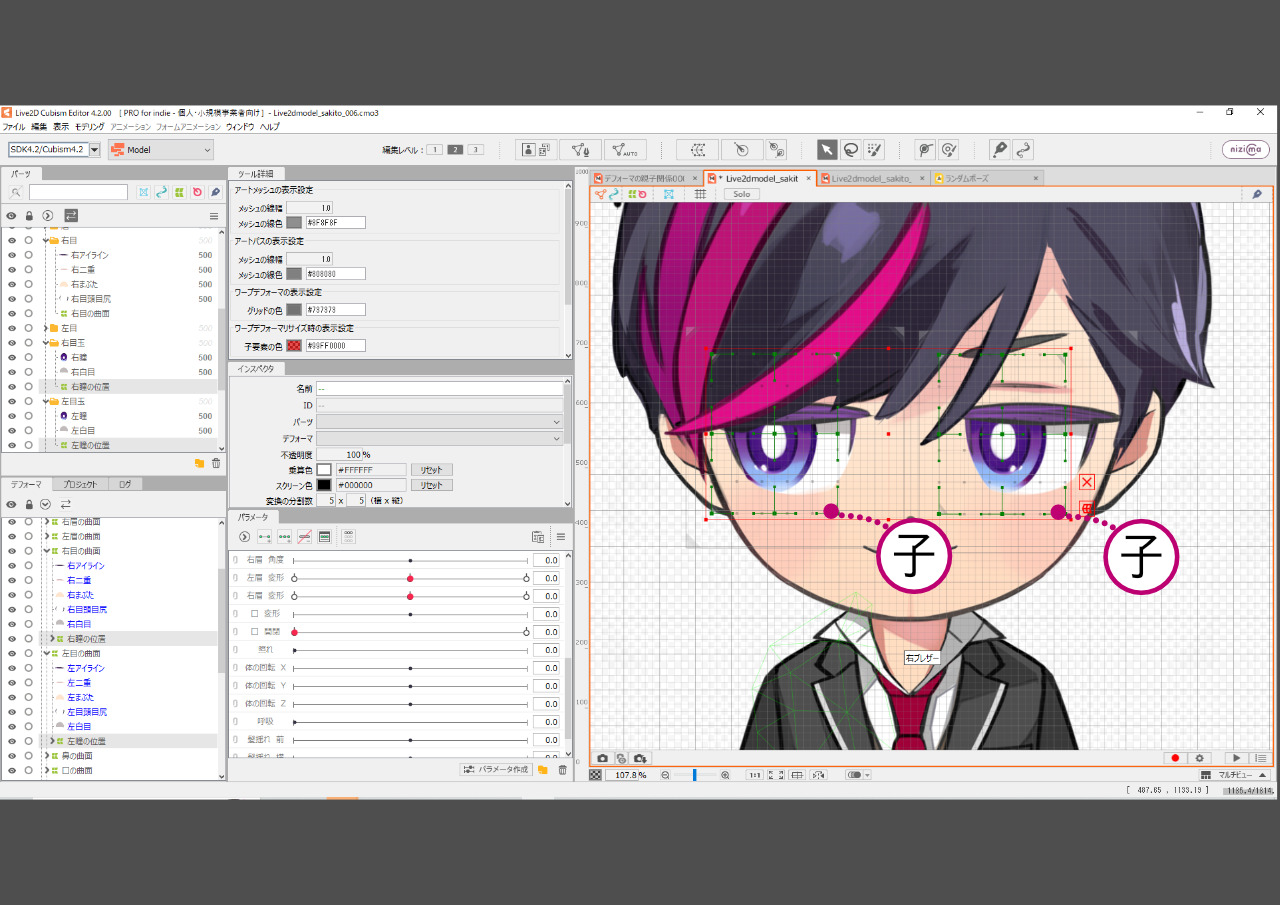Create a warp deformer
This screenshot has height=905, width=1280.
(x=698, y=150)
